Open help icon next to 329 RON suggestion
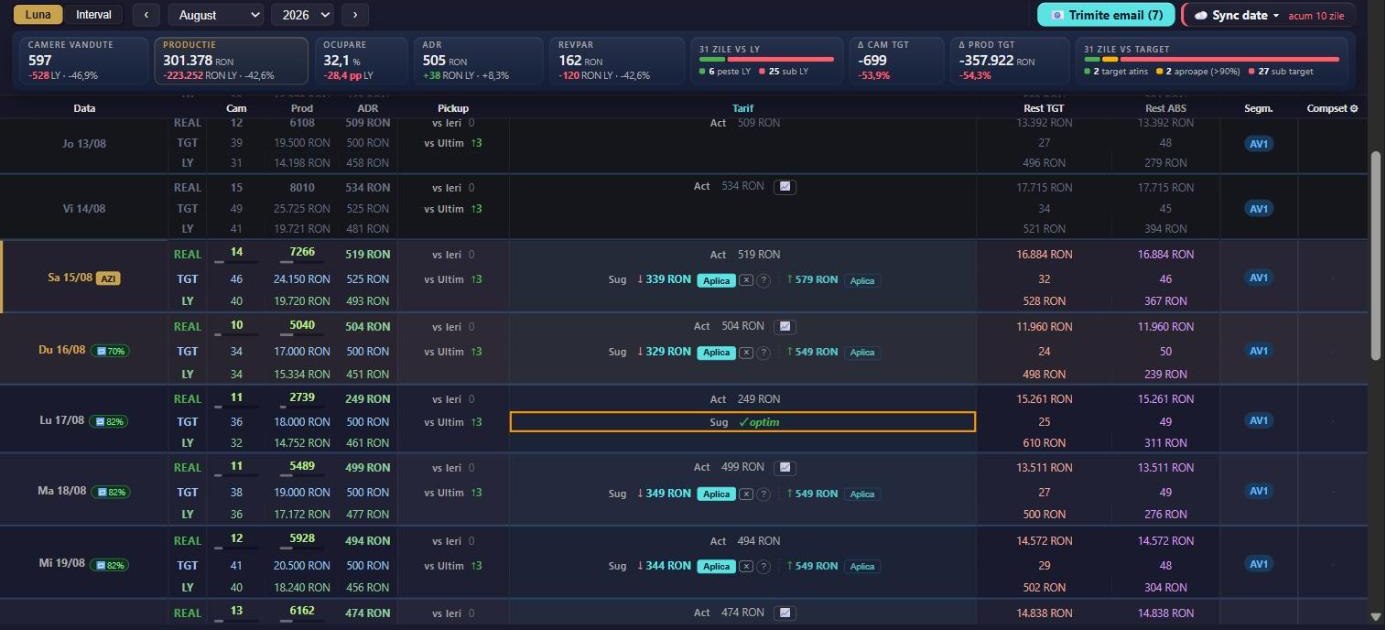The image size is (1385, 630). (763, 353)
